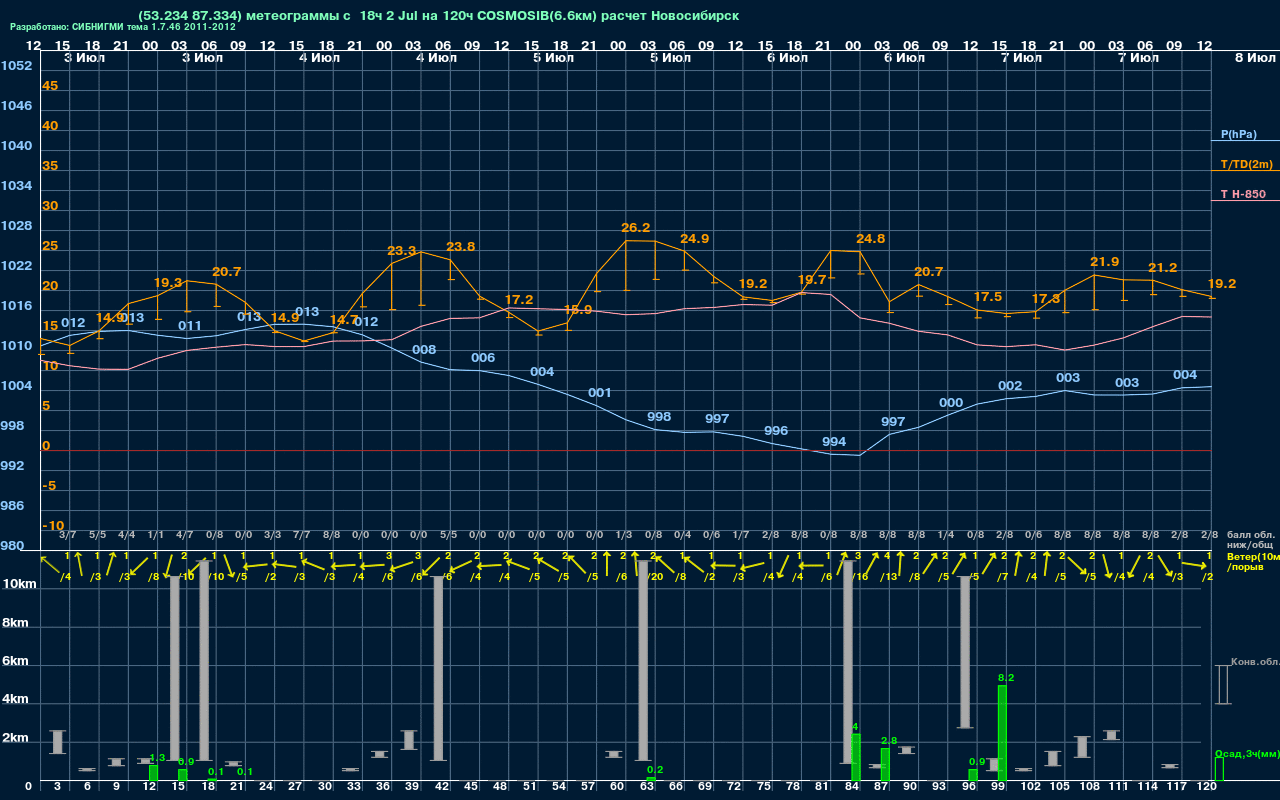This screenshot has width=1280, height=800.
Task: Click the 'Осад,3ч(мм)' precipitation legend
Action: tap(1247, 753)
